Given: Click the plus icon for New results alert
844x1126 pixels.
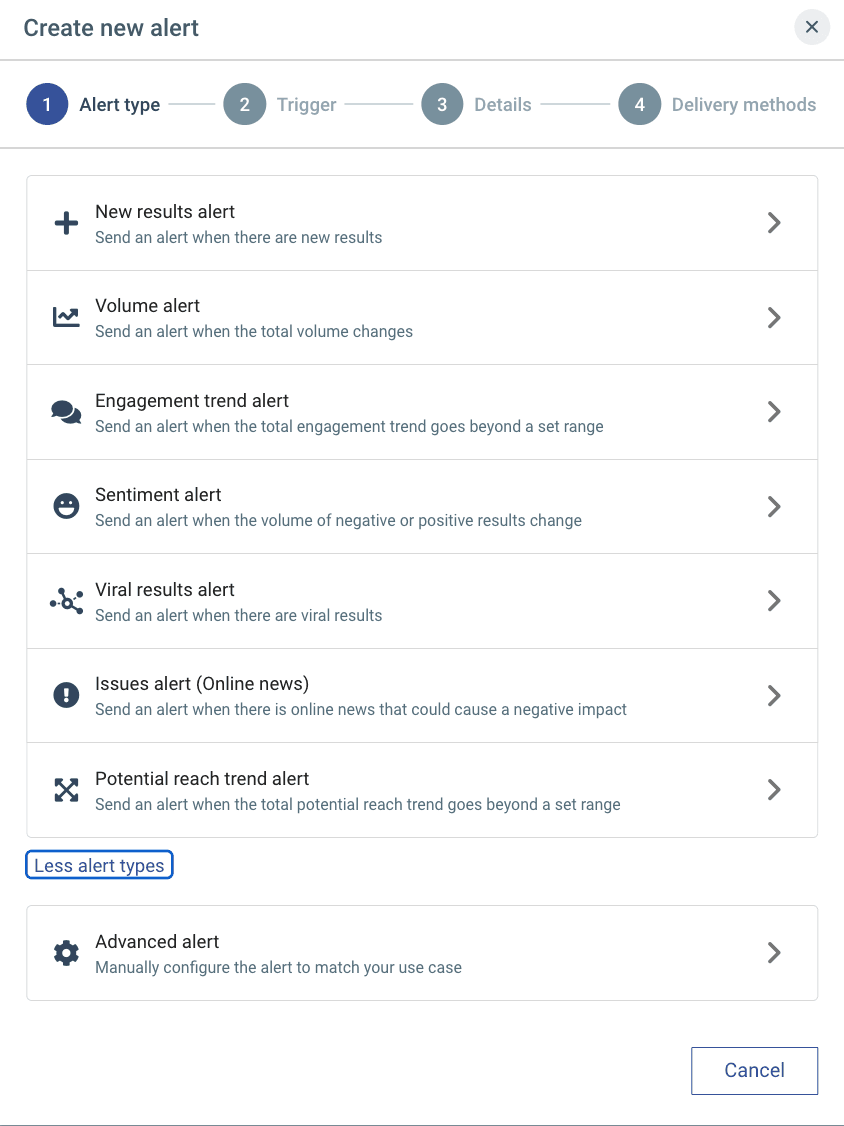Looking at the screenshot, I should click(x=66, y=223).
